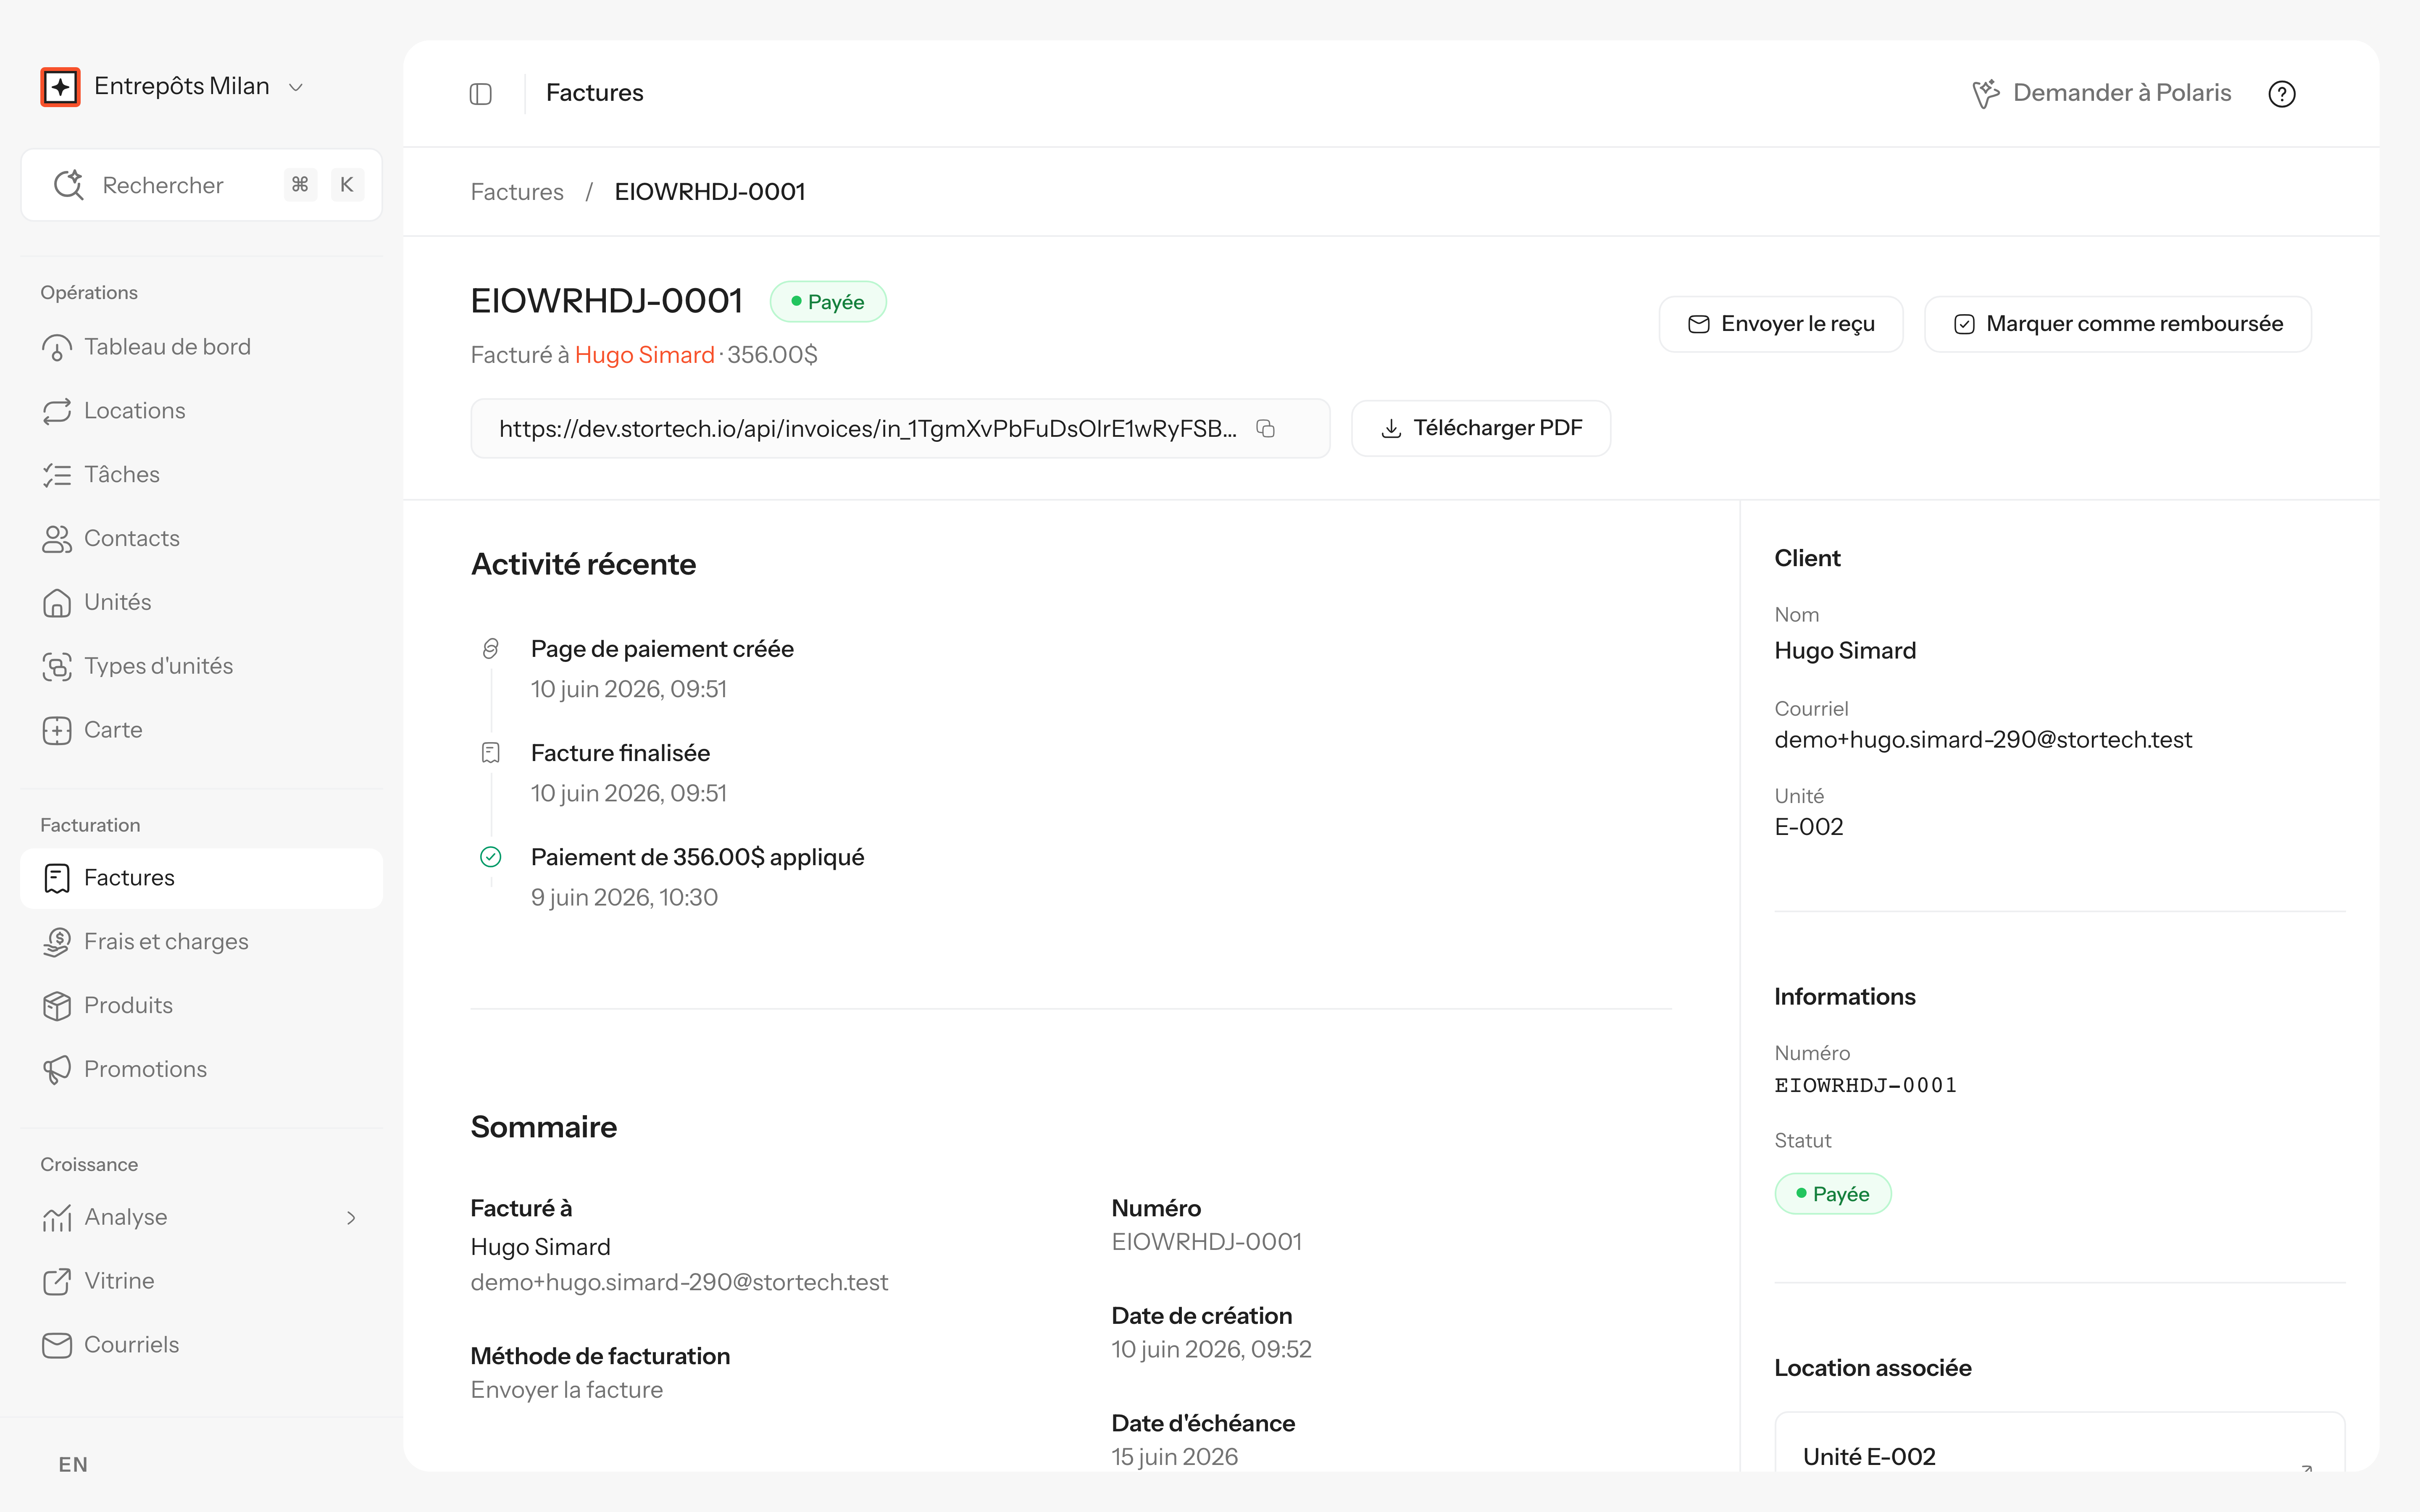Toggle the sidebar panel icon
The image size is (2420, 1512).
[x=481, y=94]
